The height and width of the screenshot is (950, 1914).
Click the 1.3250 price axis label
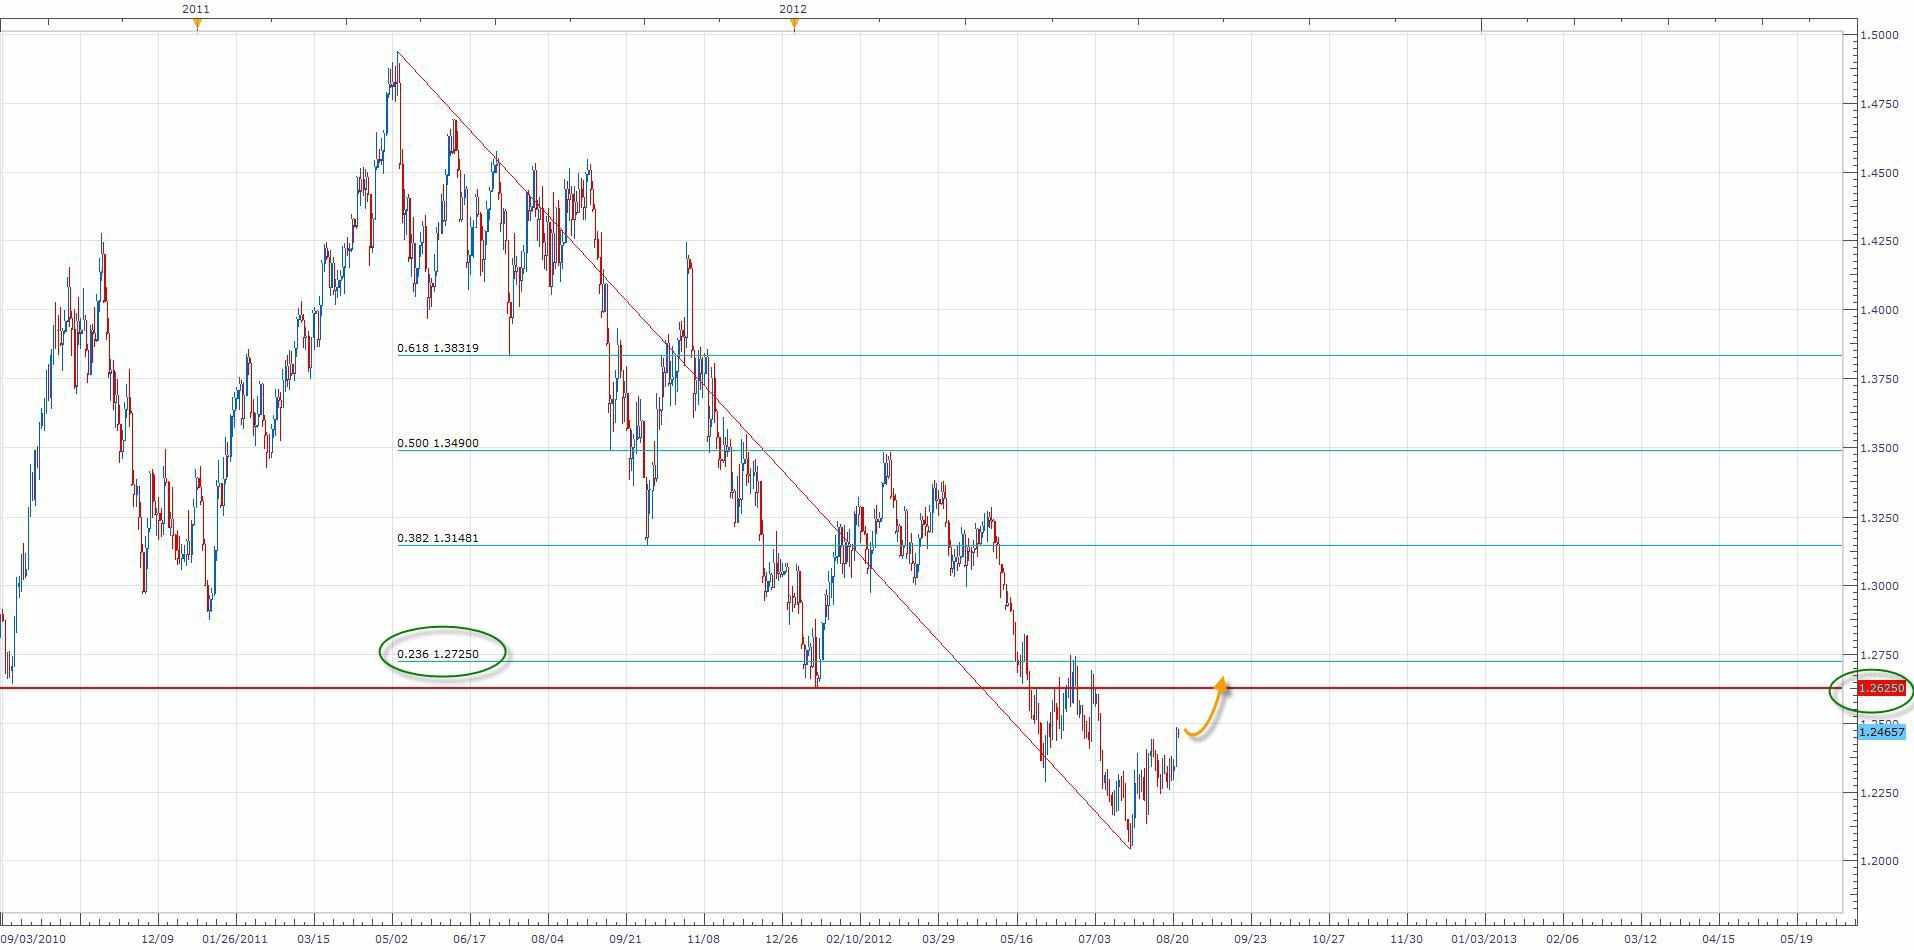1877,518
